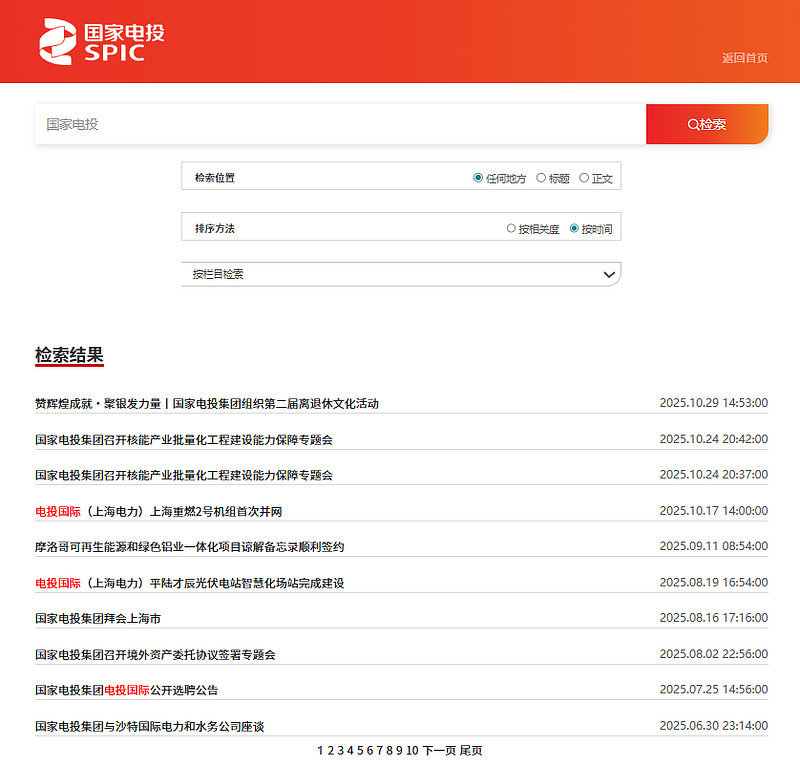Open 沙特国际电力和水务公司座谈 article
The width and height of the screenshot is (800, 766).
click(149, 726)
